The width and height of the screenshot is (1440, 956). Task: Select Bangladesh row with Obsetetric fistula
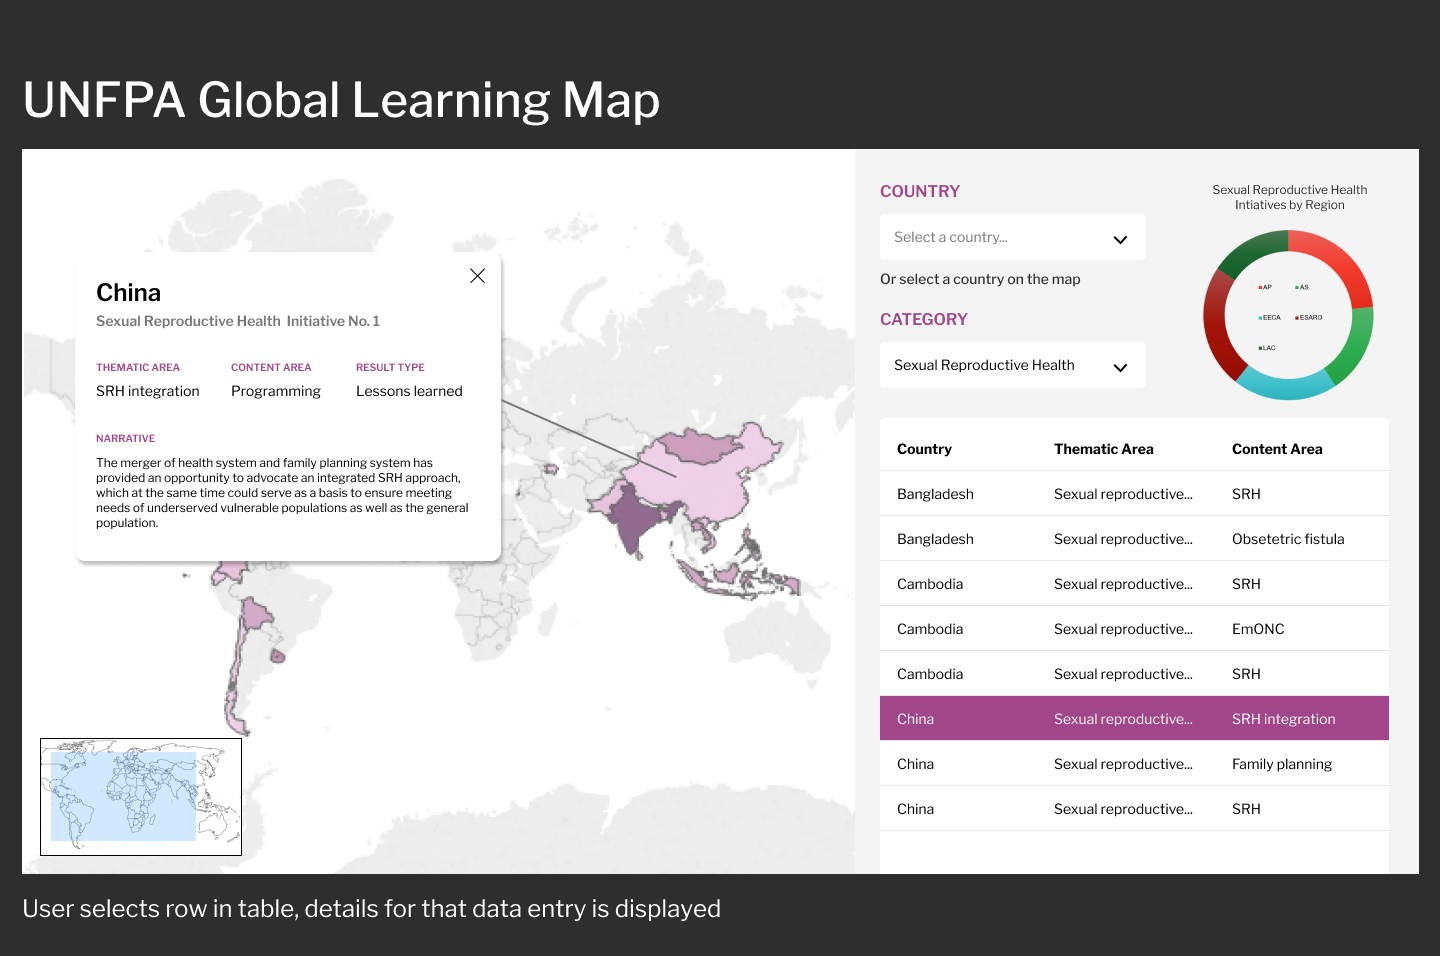(1134, 539)
